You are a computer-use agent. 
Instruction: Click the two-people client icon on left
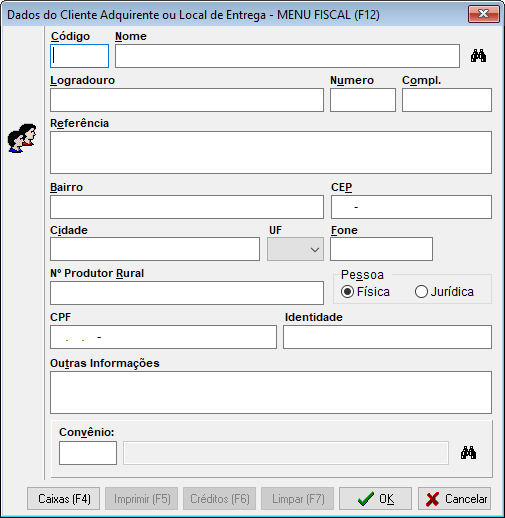click(x=22, y=138)
